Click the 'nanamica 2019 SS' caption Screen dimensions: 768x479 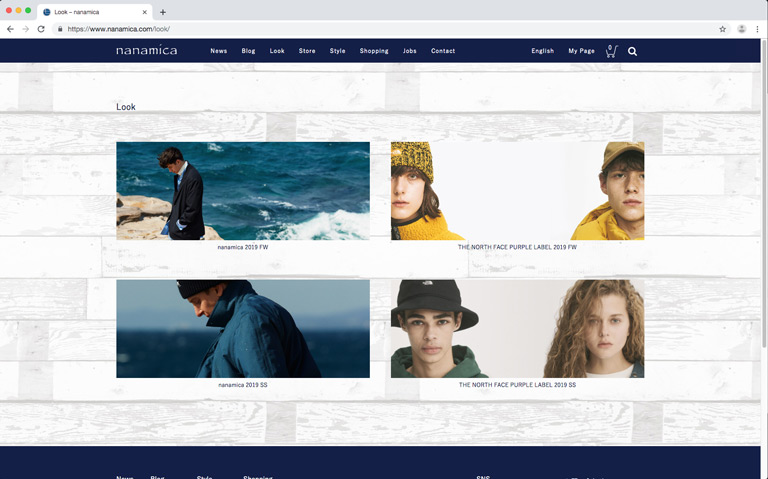coord(243,385)
